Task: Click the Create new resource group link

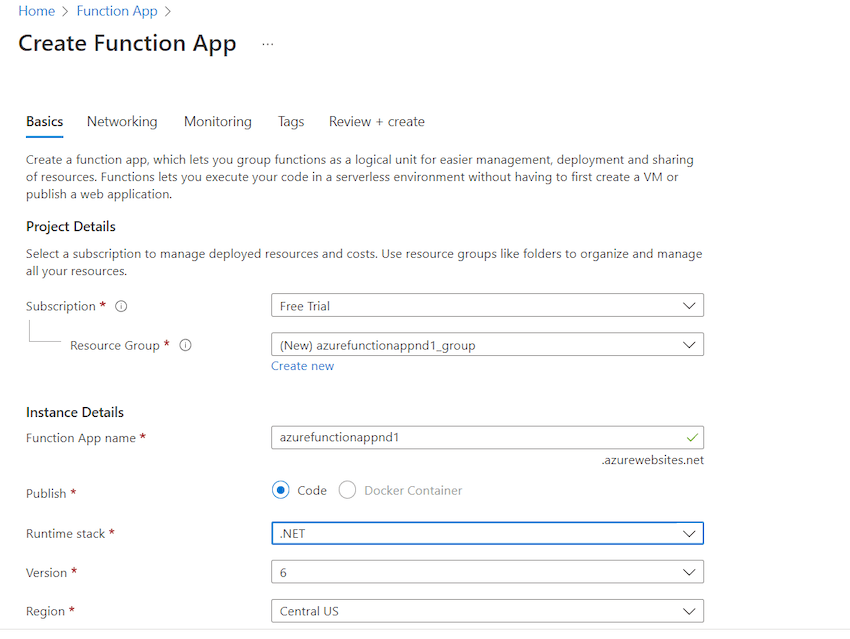Action: 302,366
